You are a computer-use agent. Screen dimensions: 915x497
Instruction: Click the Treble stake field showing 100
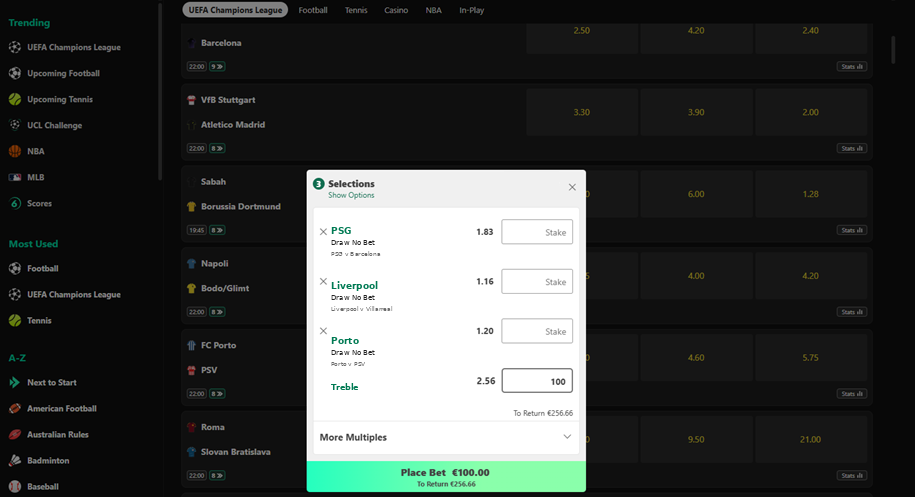pyautogui.click(x=537, y=381)
